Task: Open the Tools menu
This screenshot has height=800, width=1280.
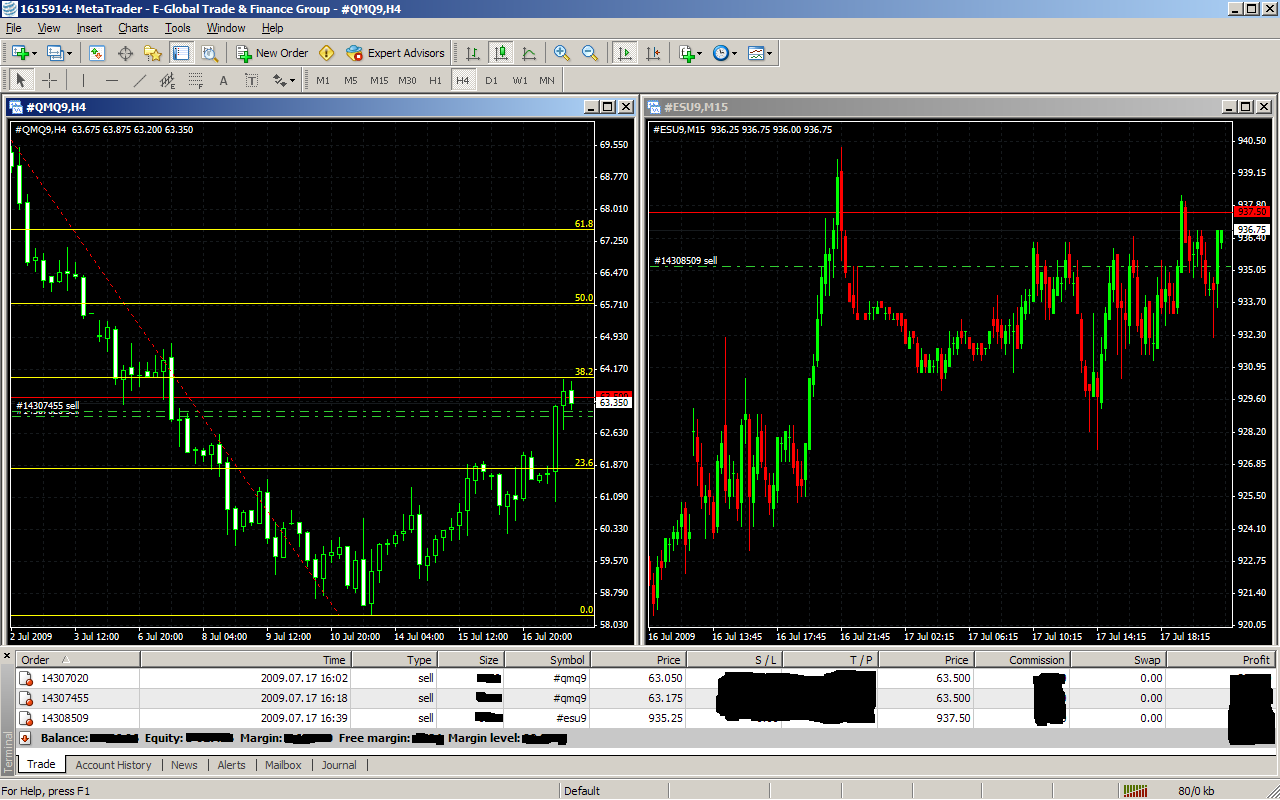Action: click(x=178, y=28)
